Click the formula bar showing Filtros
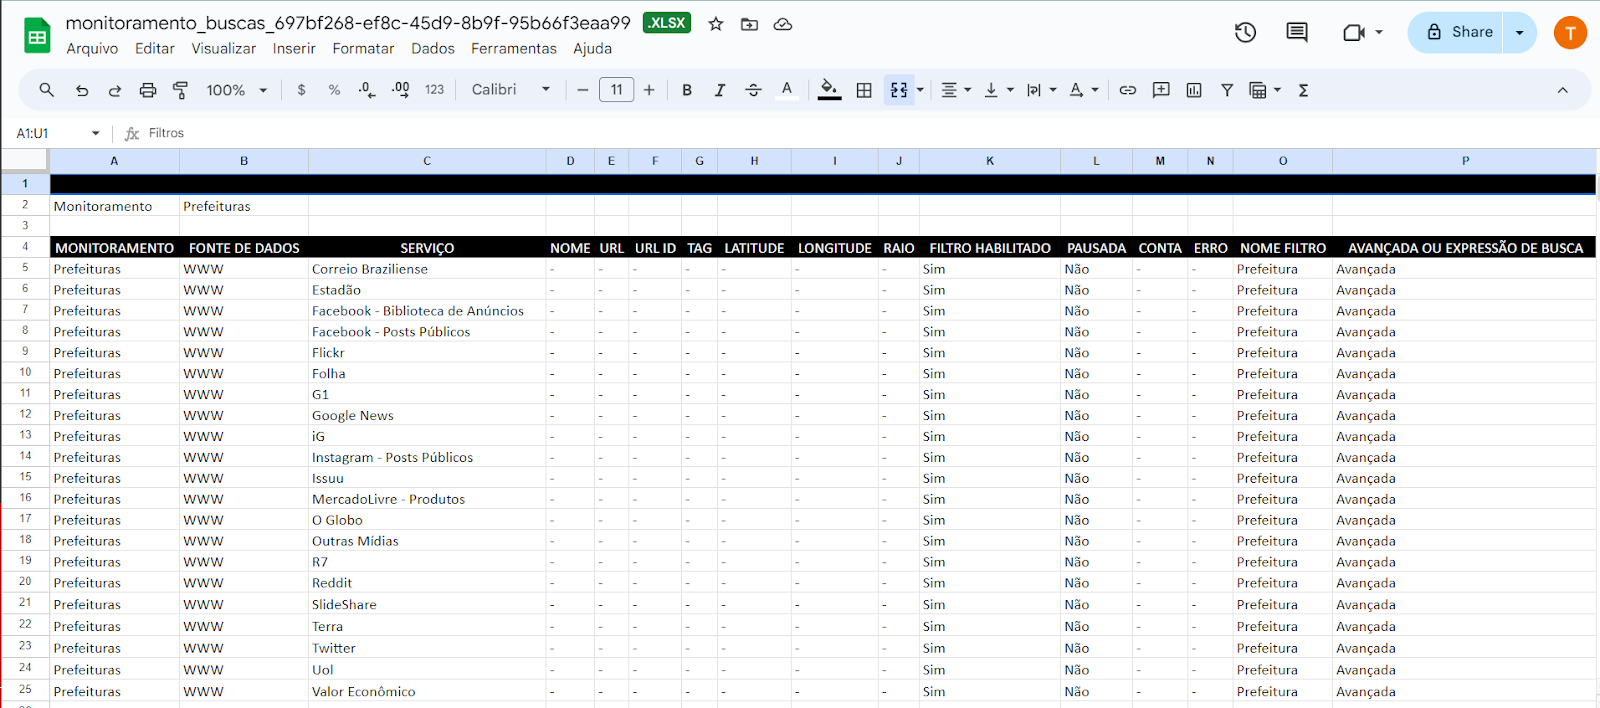The image size is (1600, 708). tap(860, 133)
